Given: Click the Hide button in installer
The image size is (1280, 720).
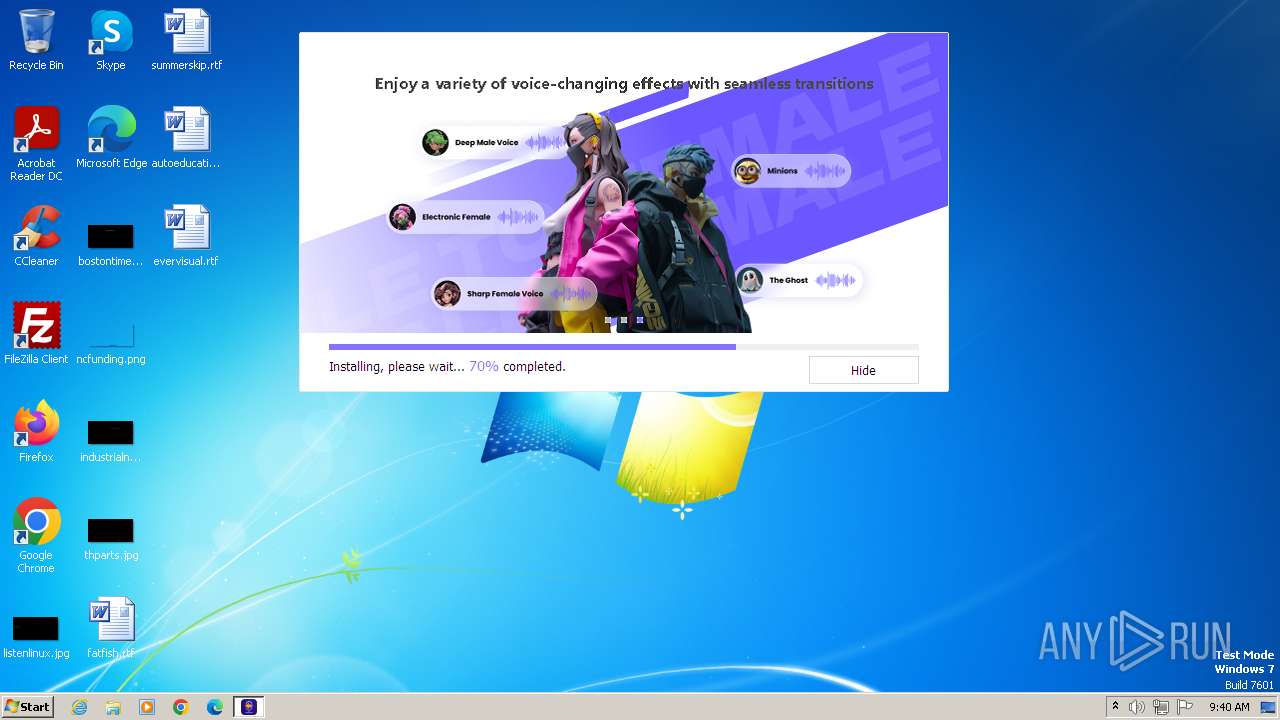Looking at the screenshot, I should (x=863, y=370).
